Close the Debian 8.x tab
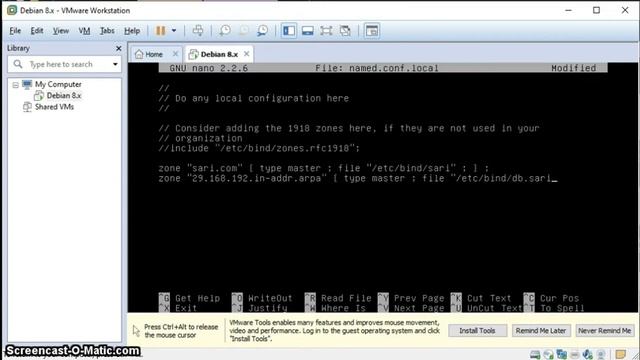640x360 pixels. [247, 54]
